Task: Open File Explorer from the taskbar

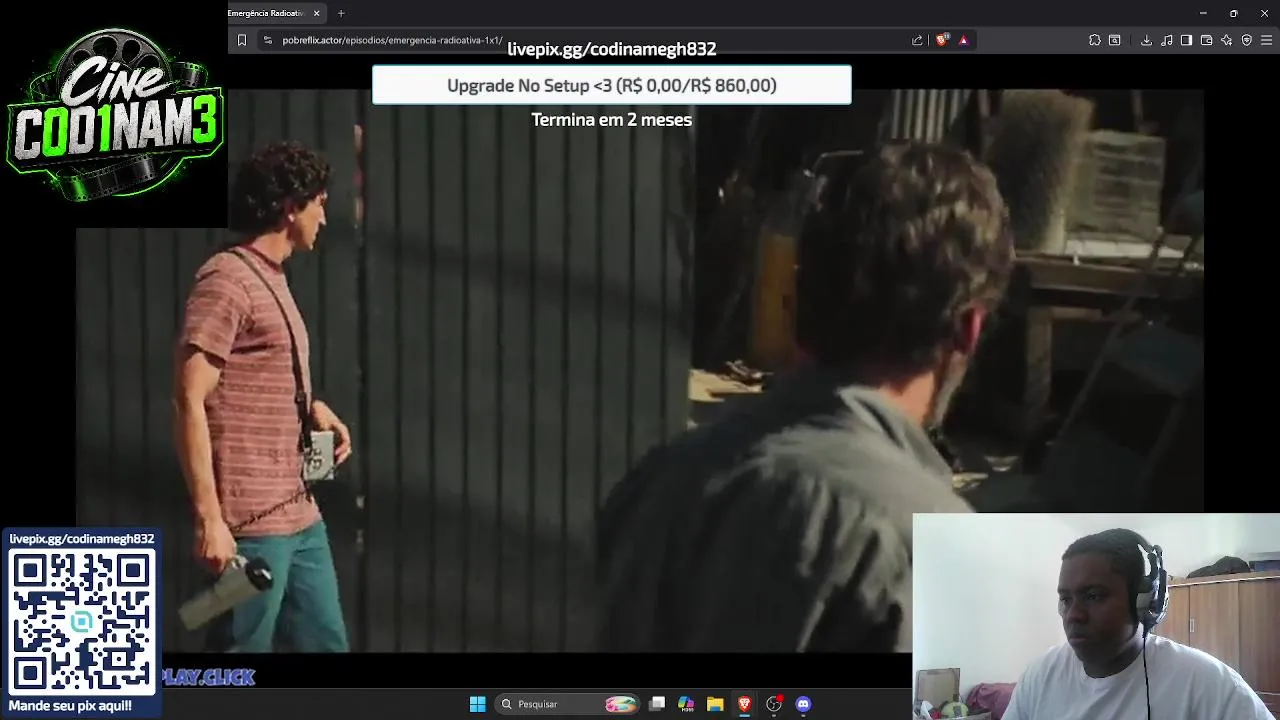Action: click(715, 704)
